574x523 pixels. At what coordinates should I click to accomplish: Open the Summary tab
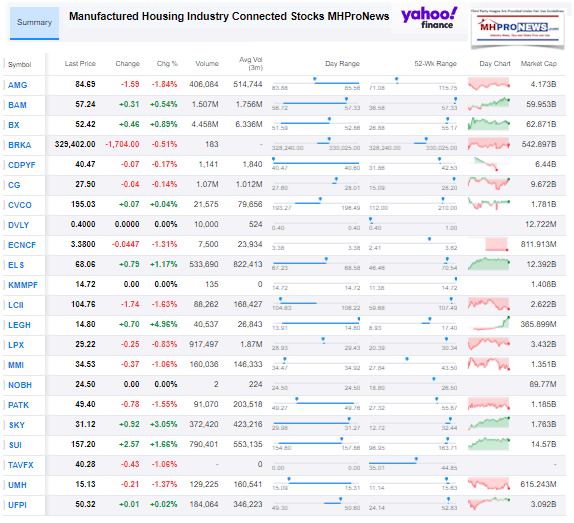click(x=34, y=23)
